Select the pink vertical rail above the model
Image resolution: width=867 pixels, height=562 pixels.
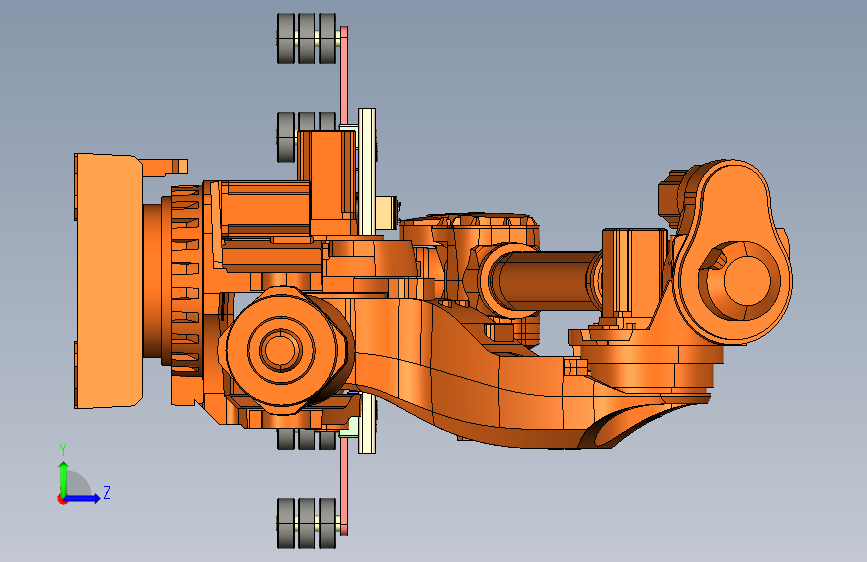tap(343, 75)
